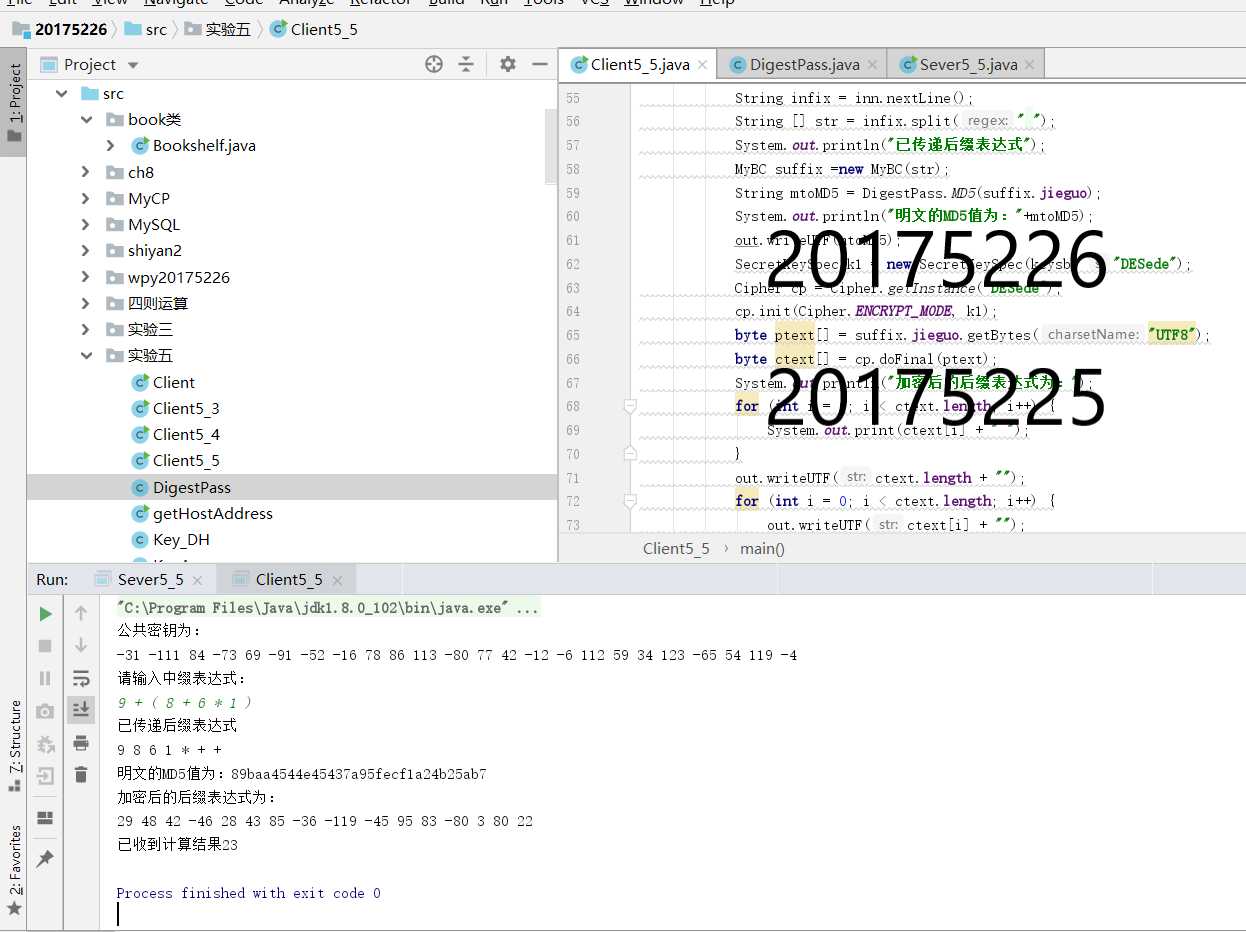Expand the ch8 folder
The height and width of the screenshot is (932, 1246).
point(86,172)
